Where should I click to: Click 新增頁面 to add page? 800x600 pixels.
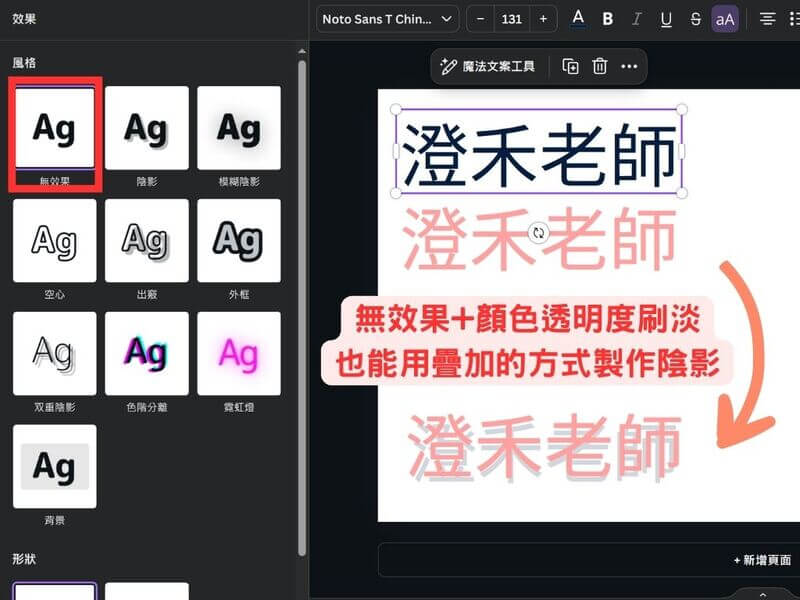(x=761, y=561)
